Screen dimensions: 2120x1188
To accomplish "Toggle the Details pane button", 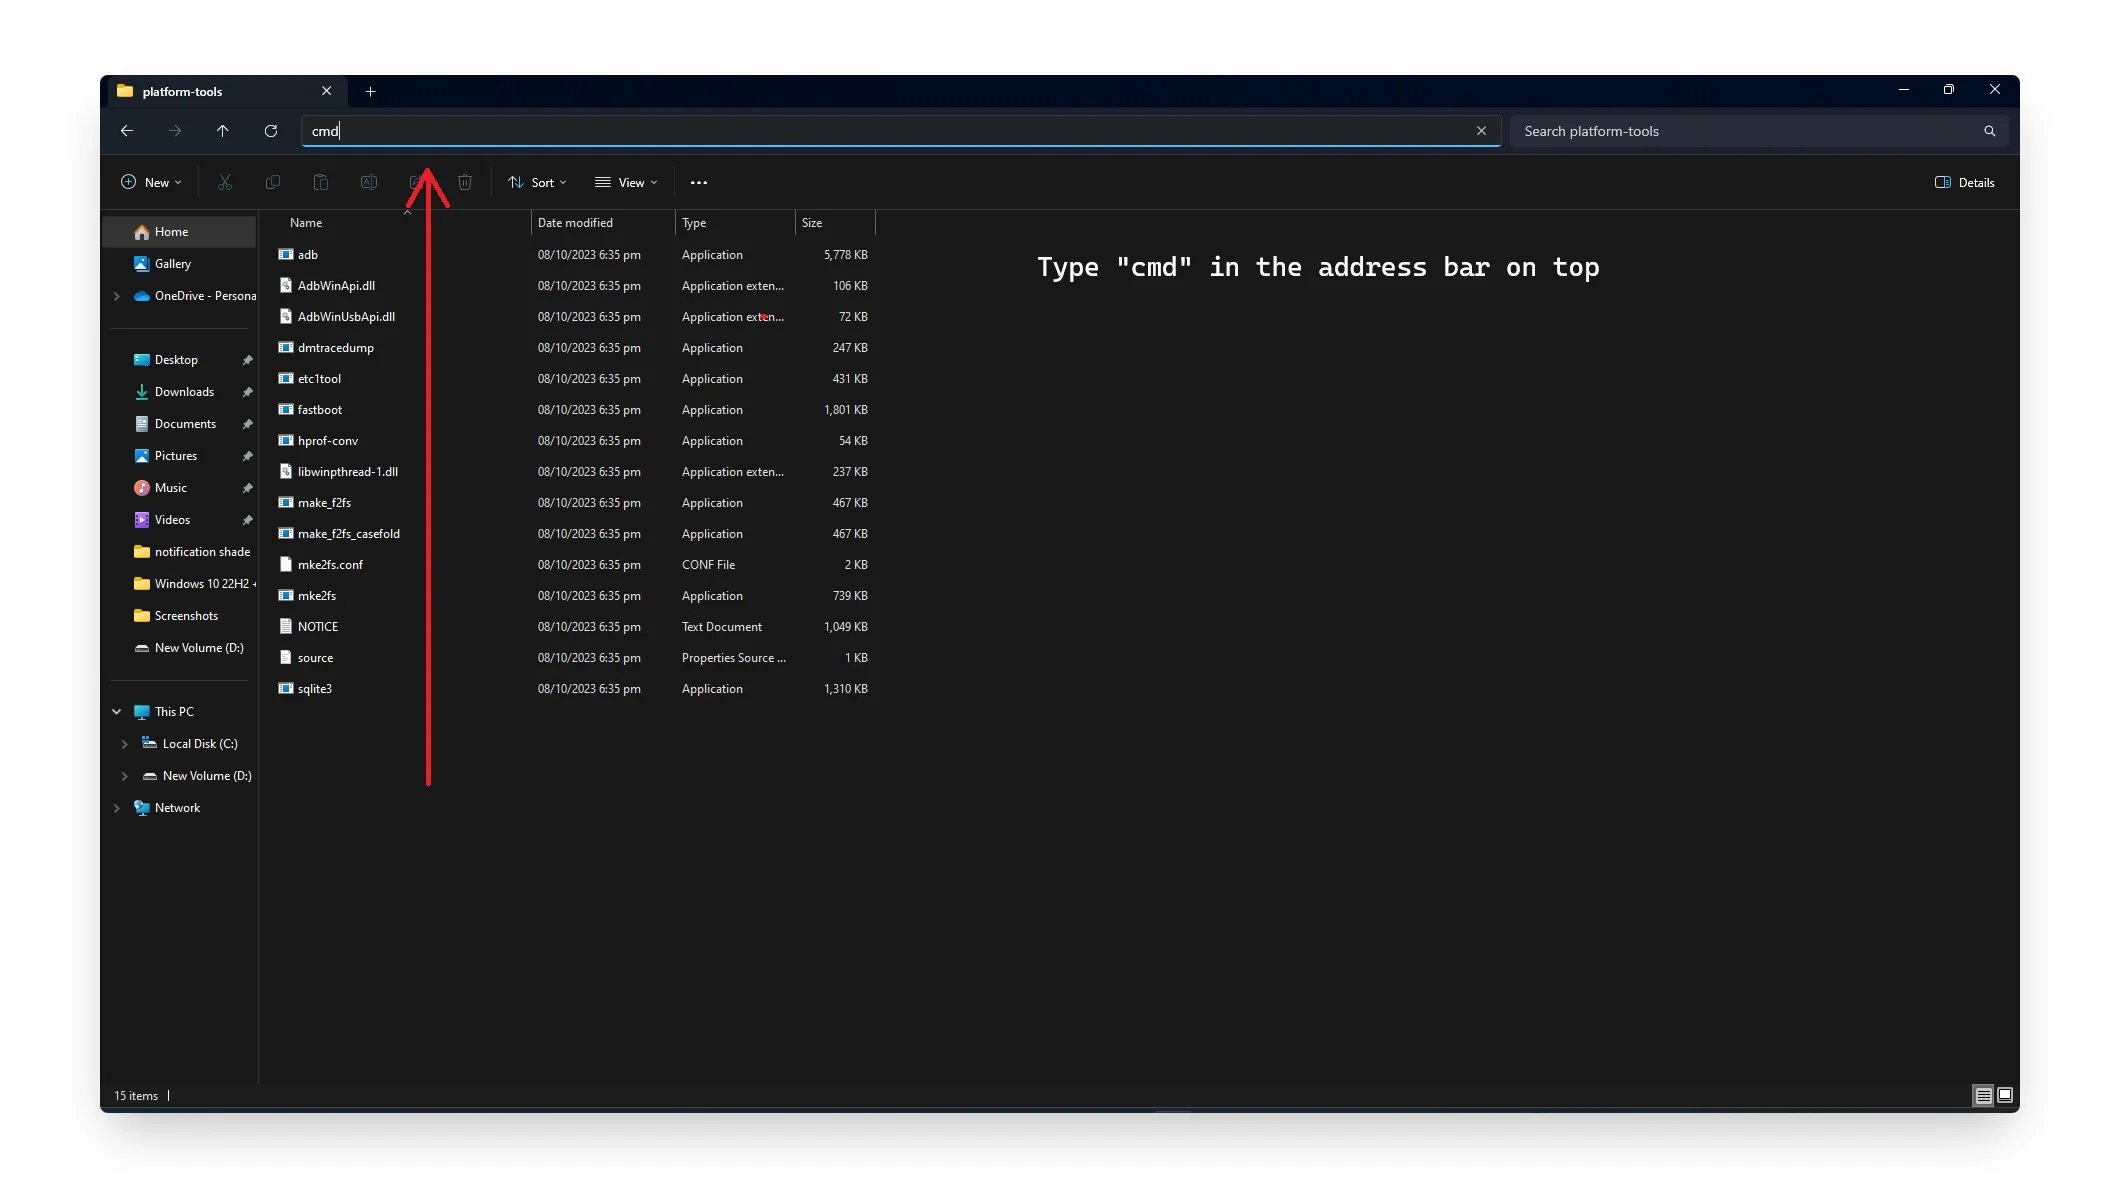I will pos(1965,182).
